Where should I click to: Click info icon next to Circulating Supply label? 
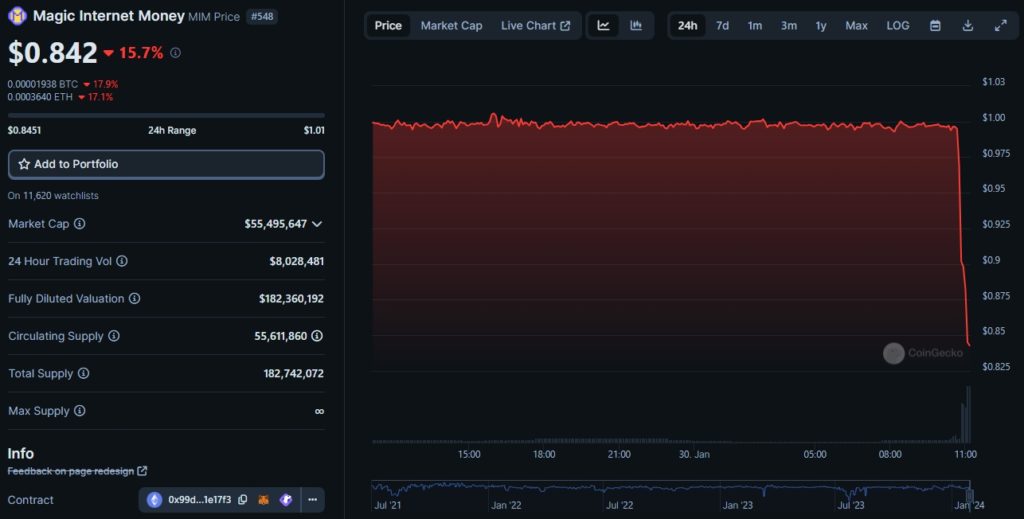[114, 336]
